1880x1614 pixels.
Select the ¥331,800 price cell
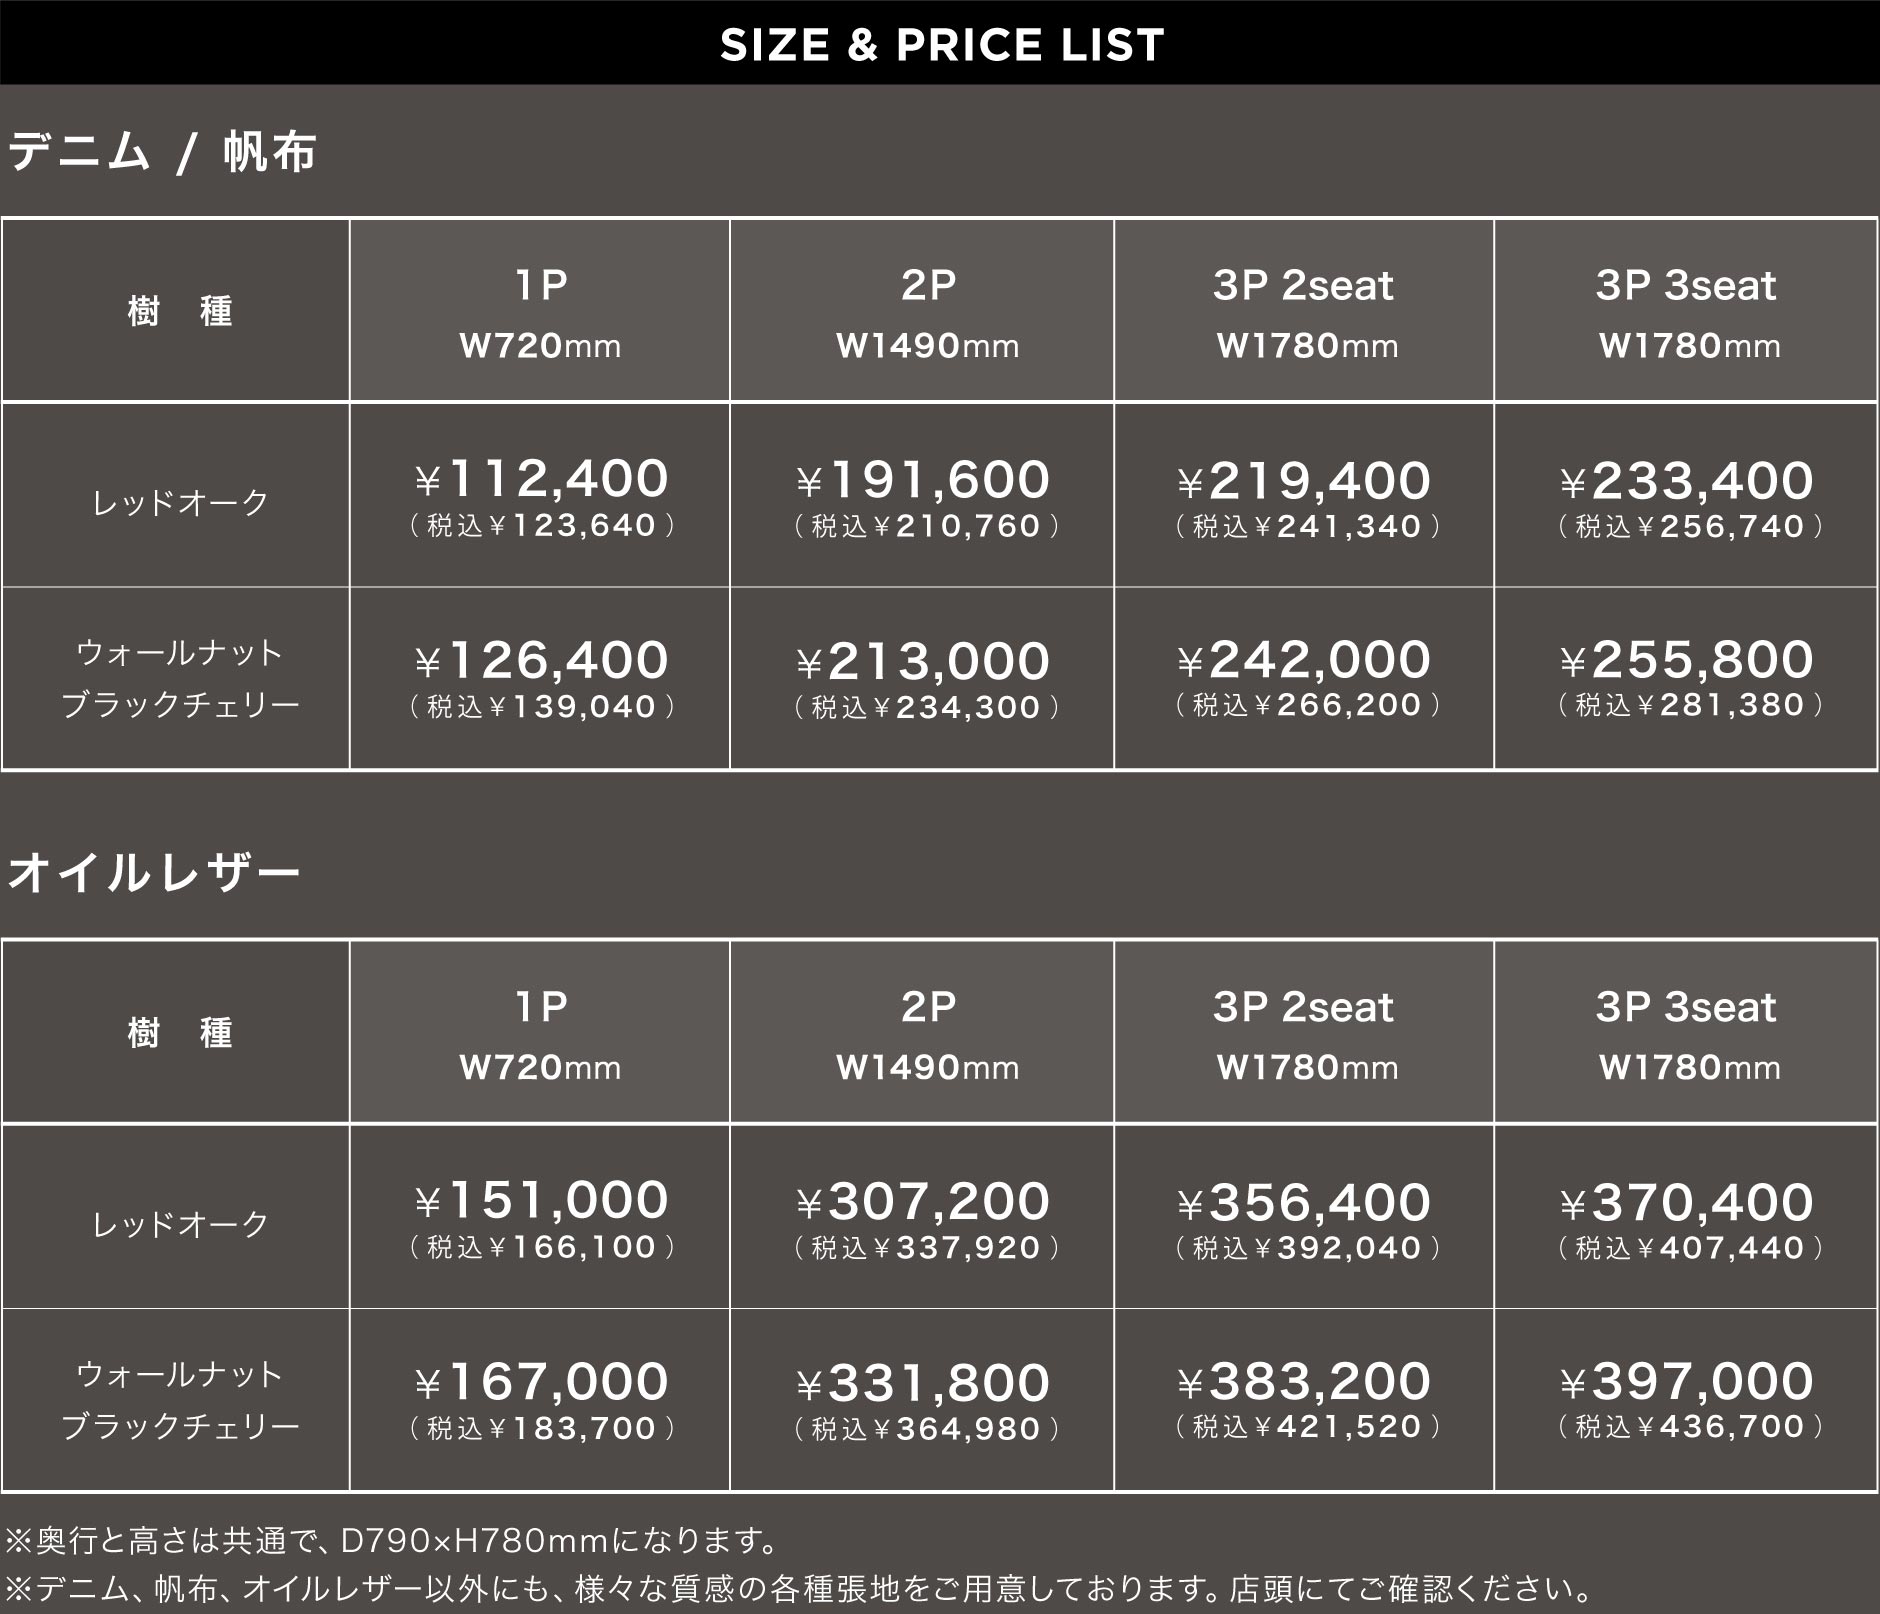pos(922,1400)
